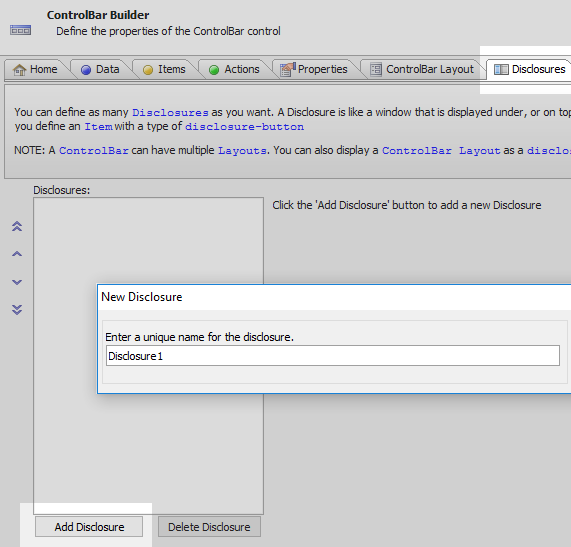Click the Disclosures tab panel icon
Image resolution: width=571 pixels, height=547 pixels.
[x=501, y=69]
